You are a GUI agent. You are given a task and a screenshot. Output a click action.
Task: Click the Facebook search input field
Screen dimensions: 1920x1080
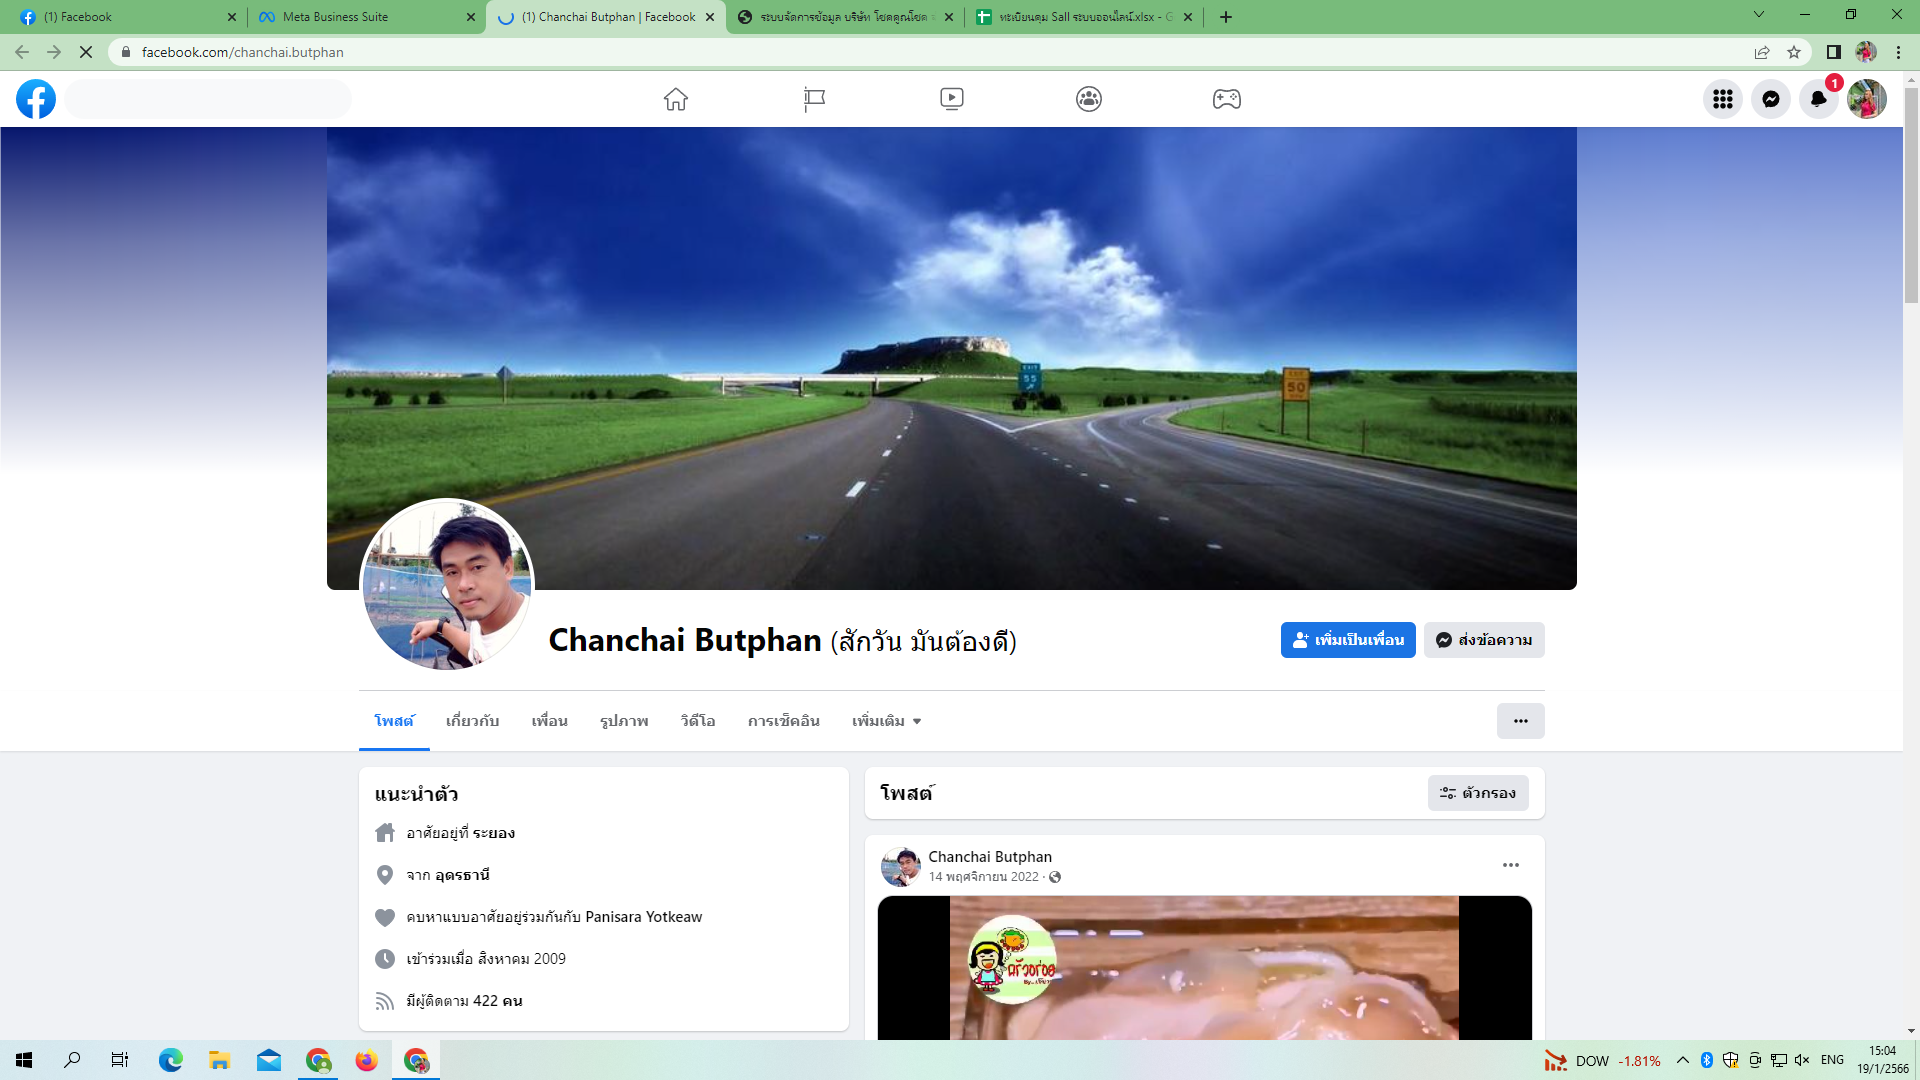coord(208,99)
